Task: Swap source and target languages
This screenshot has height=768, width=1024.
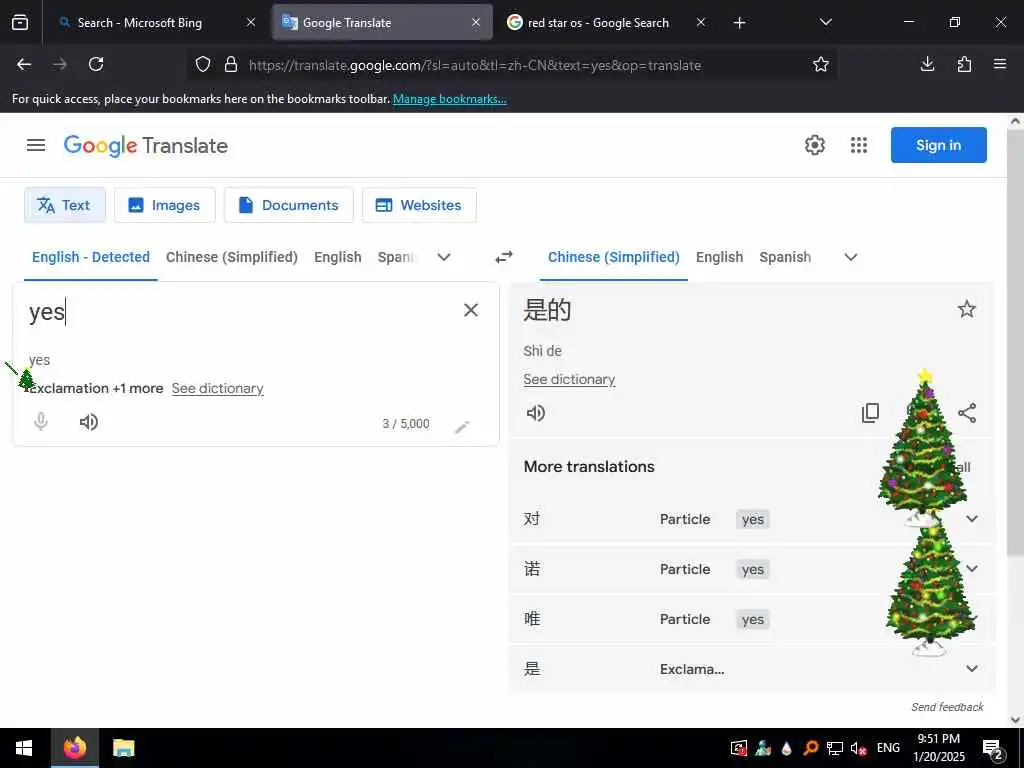Action: point(504,257)
